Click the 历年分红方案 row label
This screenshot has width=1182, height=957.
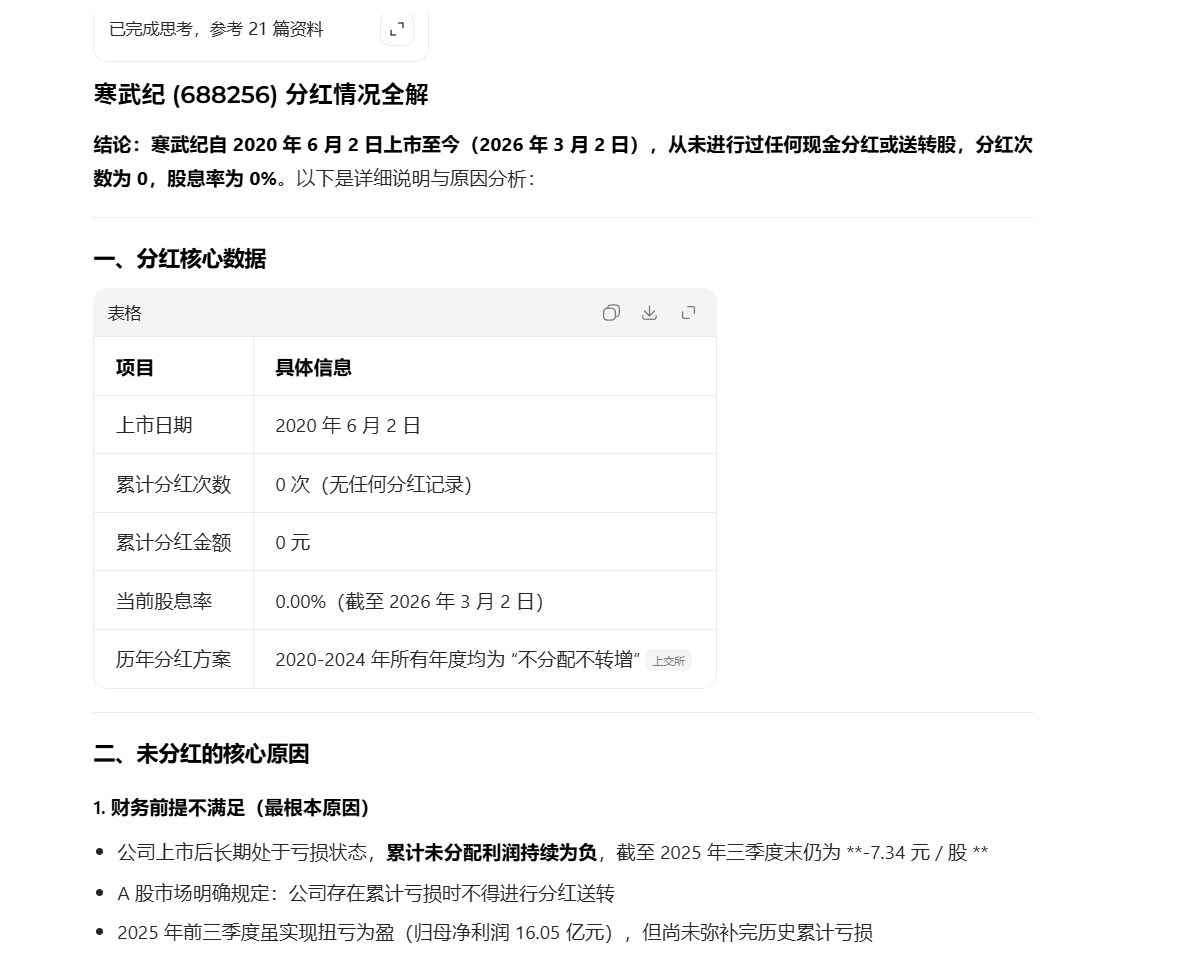coord(173,659)
